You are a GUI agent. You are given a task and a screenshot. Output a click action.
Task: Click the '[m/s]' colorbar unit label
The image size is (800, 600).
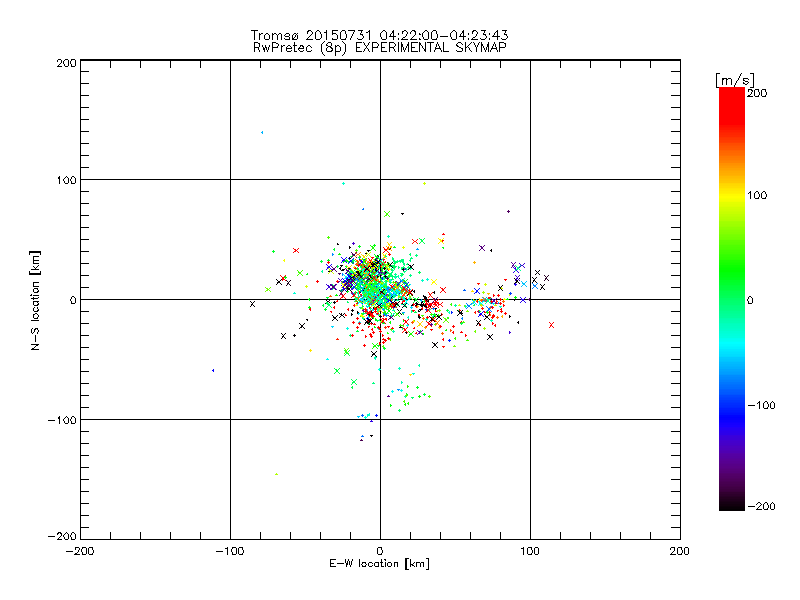[x=735, y=80]
